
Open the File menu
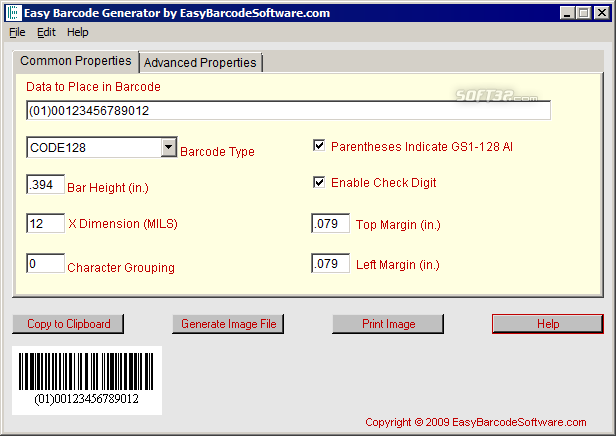tap(17, 32)
